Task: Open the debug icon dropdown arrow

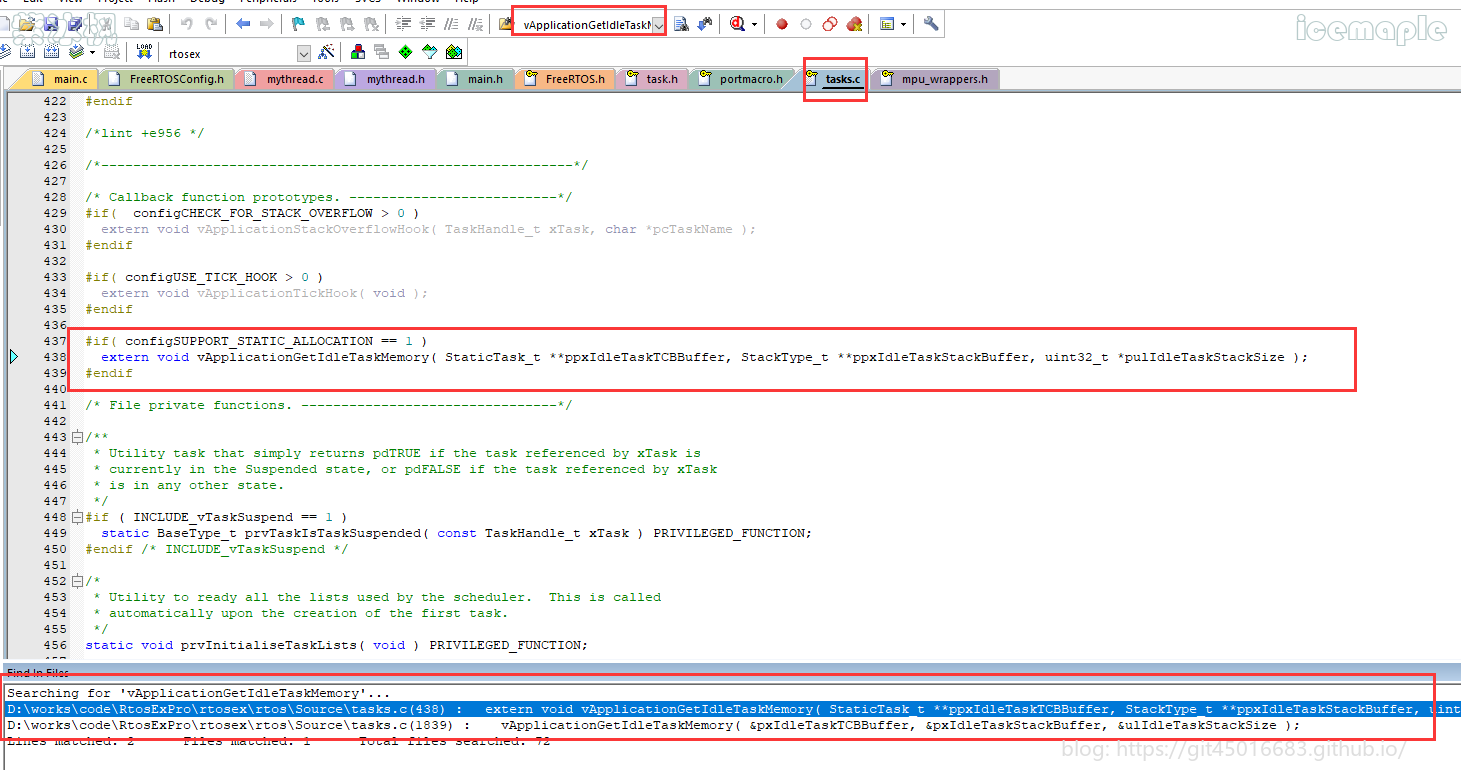Action: (754, 24)
